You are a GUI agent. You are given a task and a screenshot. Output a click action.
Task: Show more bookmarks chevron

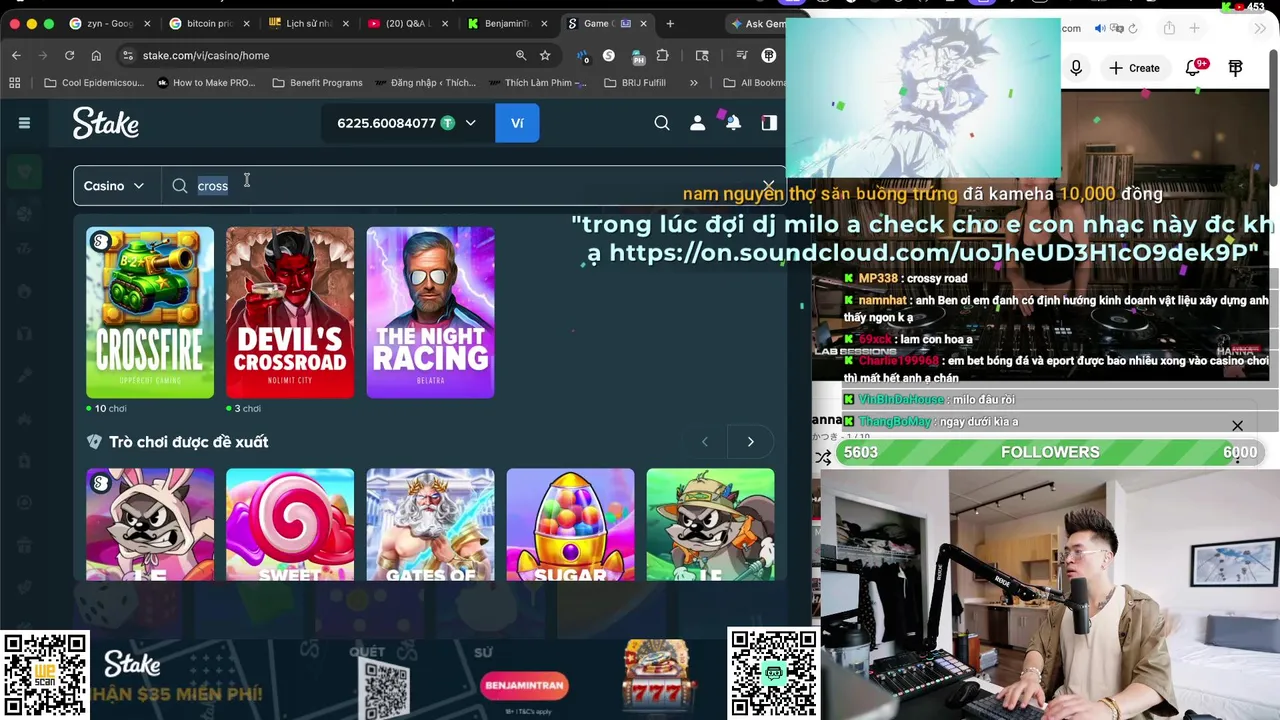click(x=693, y=83)
